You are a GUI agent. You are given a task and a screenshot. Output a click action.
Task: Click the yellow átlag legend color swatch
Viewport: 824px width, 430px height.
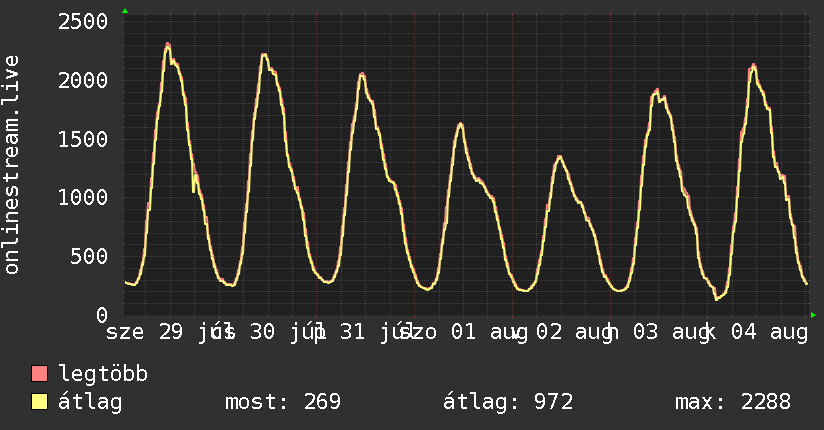tap(40, 402)
